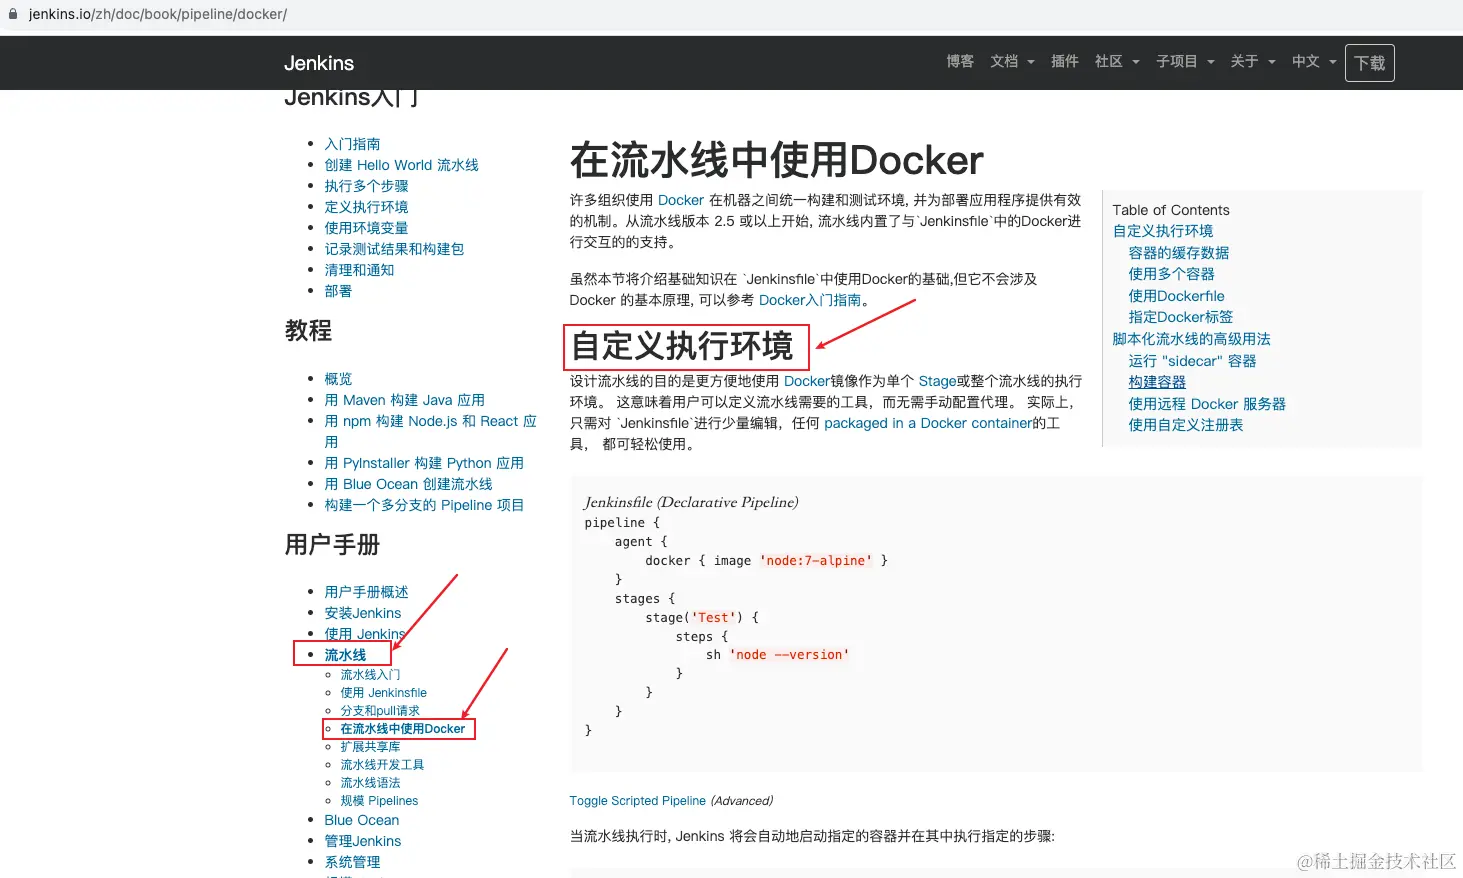Open the inline Stage link

937,381
